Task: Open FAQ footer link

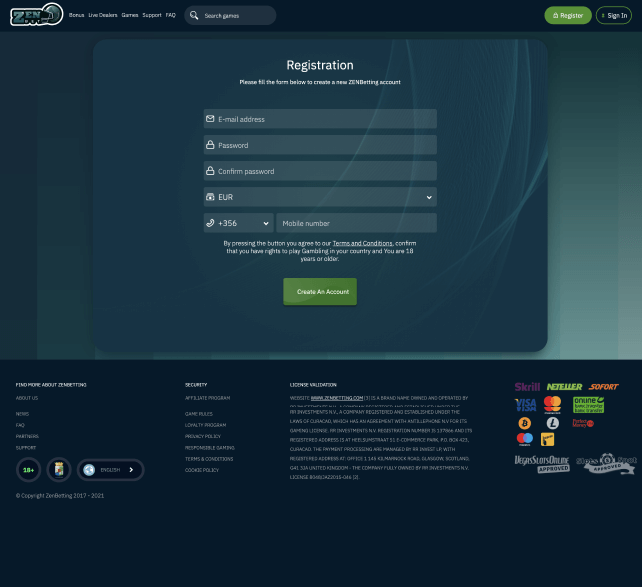Action: [x=20, y=425]
